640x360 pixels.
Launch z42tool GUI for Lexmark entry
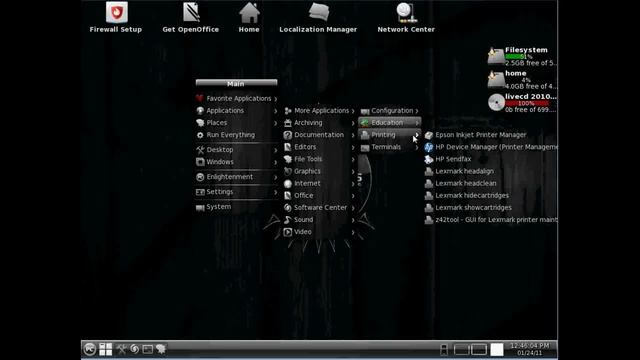click(491, 220)
